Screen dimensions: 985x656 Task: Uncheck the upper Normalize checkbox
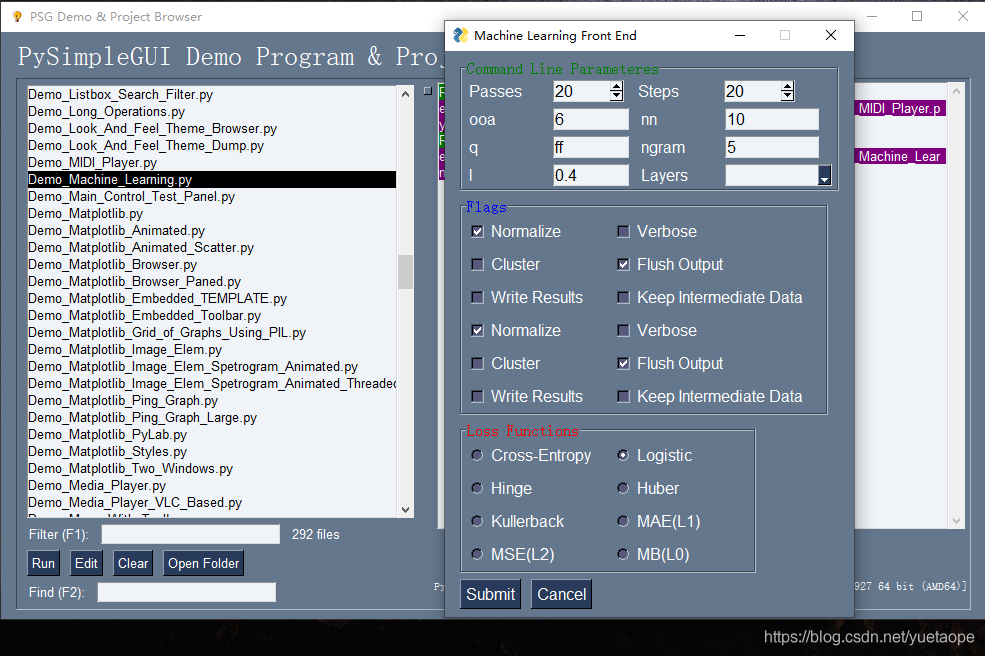[477, 231]
